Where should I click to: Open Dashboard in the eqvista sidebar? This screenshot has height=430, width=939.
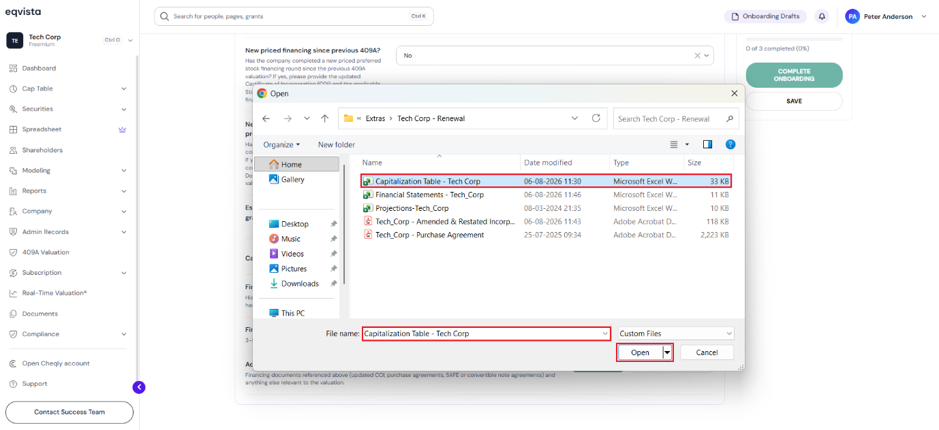point(39,68)
